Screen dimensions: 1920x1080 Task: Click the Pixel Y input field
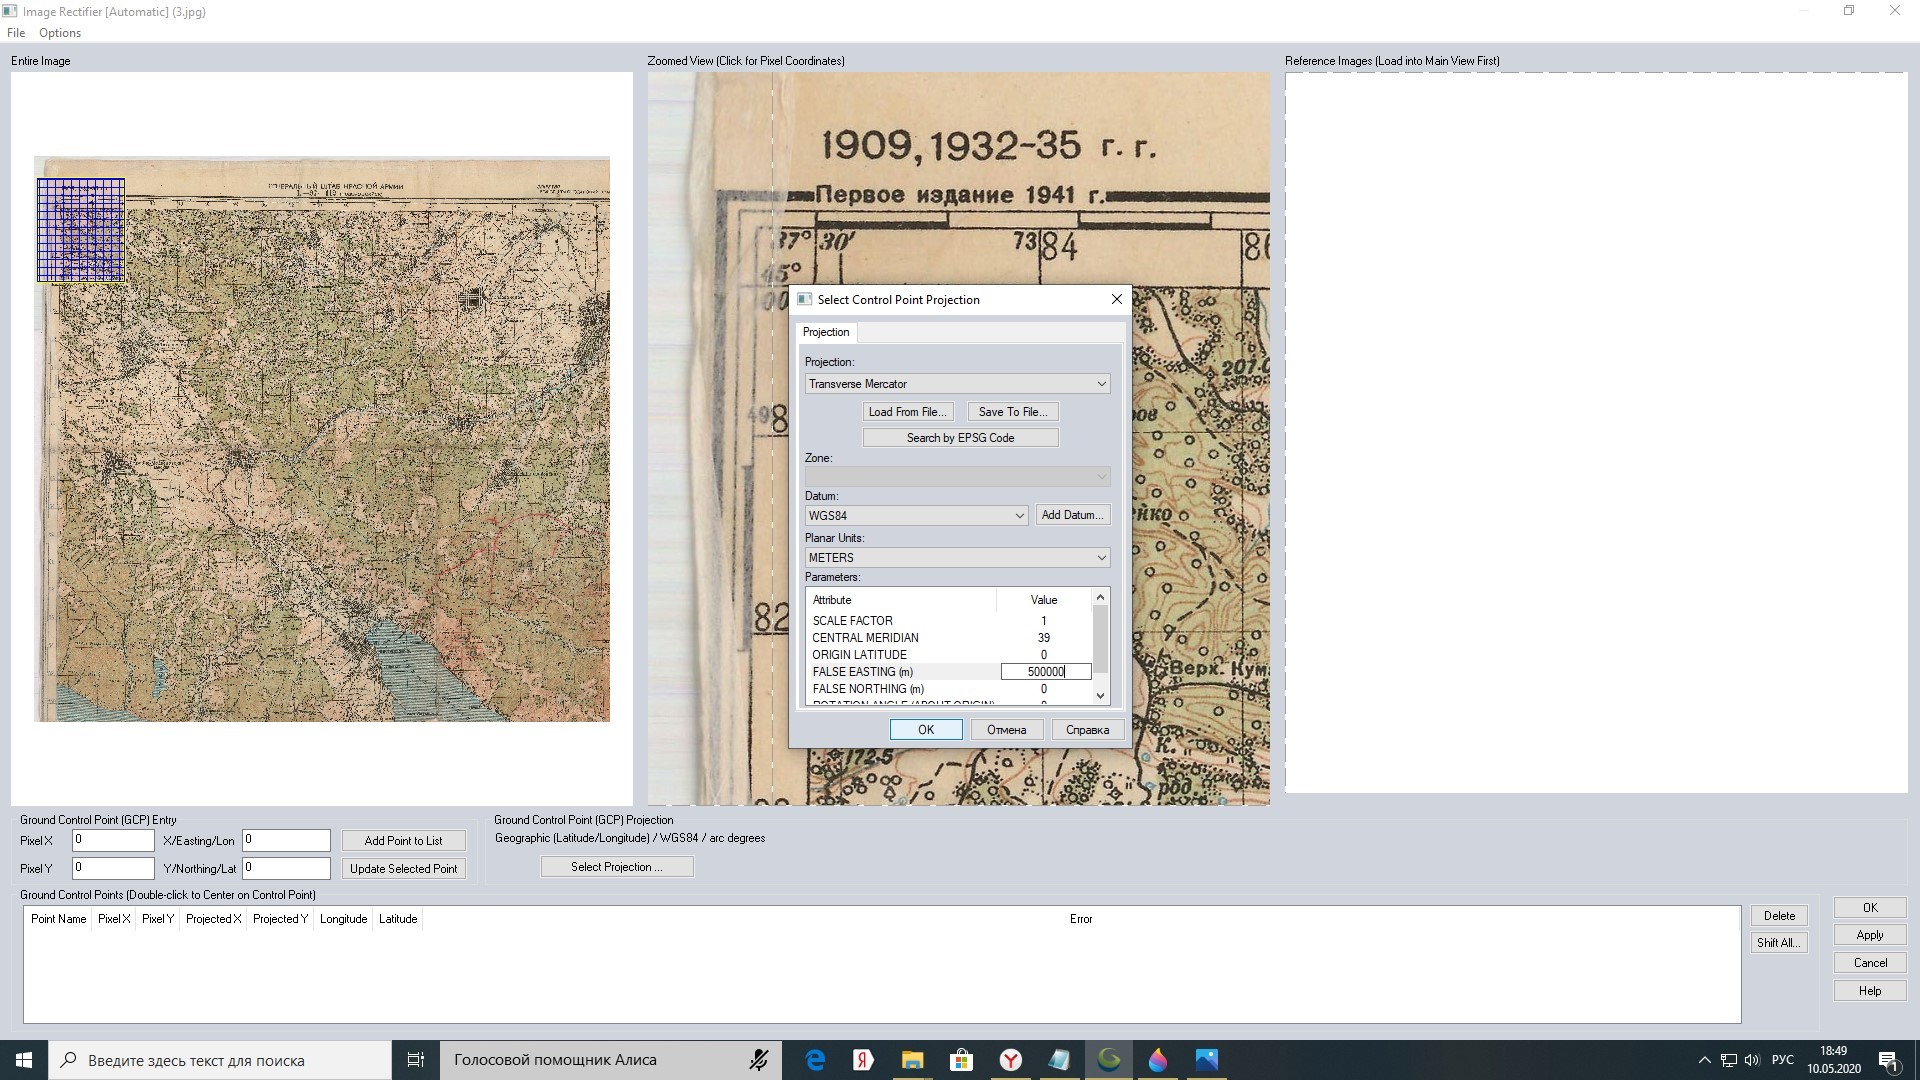[113, 869]
